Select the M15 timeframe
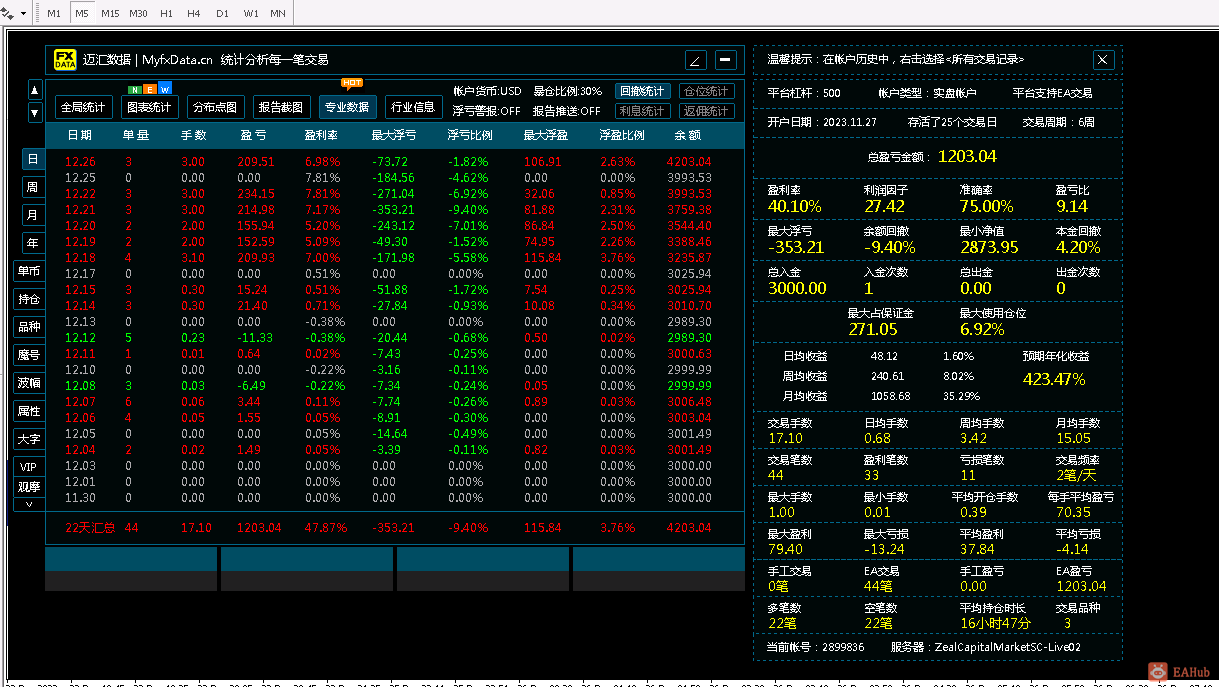This screenshot has height=687, width=1219. click(x=110, y=14)
